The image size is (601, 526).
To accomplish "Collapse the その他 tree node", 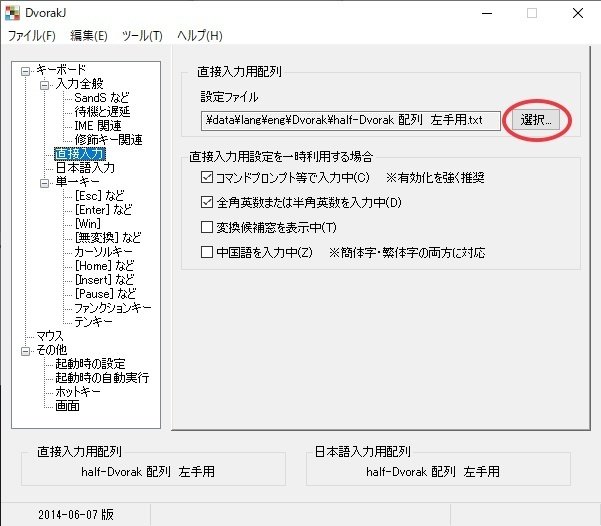I will (x=25, y=351).
